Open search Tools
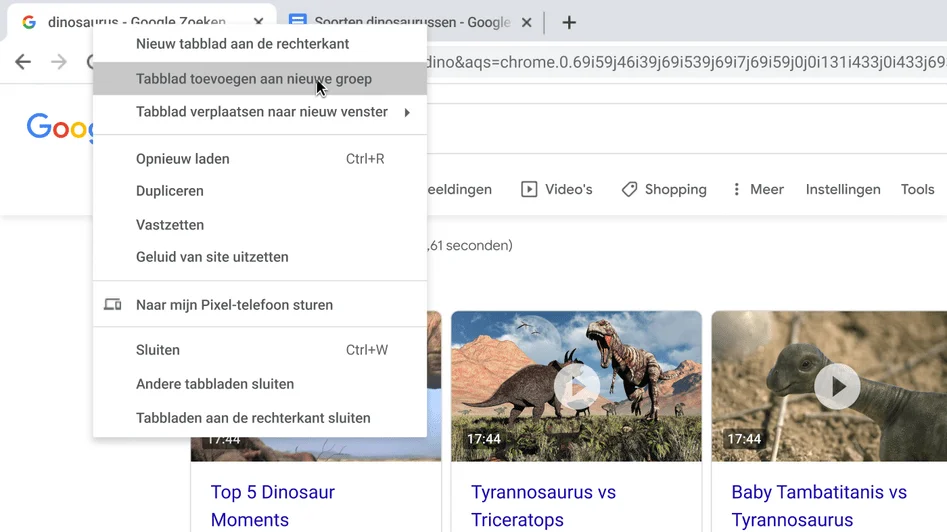The width and height of the screenshot is (947, 532). coord(917,190)
